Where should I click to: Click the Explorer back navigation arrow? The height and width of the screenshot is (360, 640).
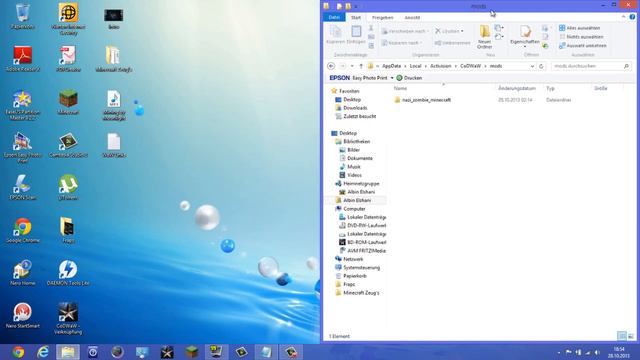pos(331,66)
